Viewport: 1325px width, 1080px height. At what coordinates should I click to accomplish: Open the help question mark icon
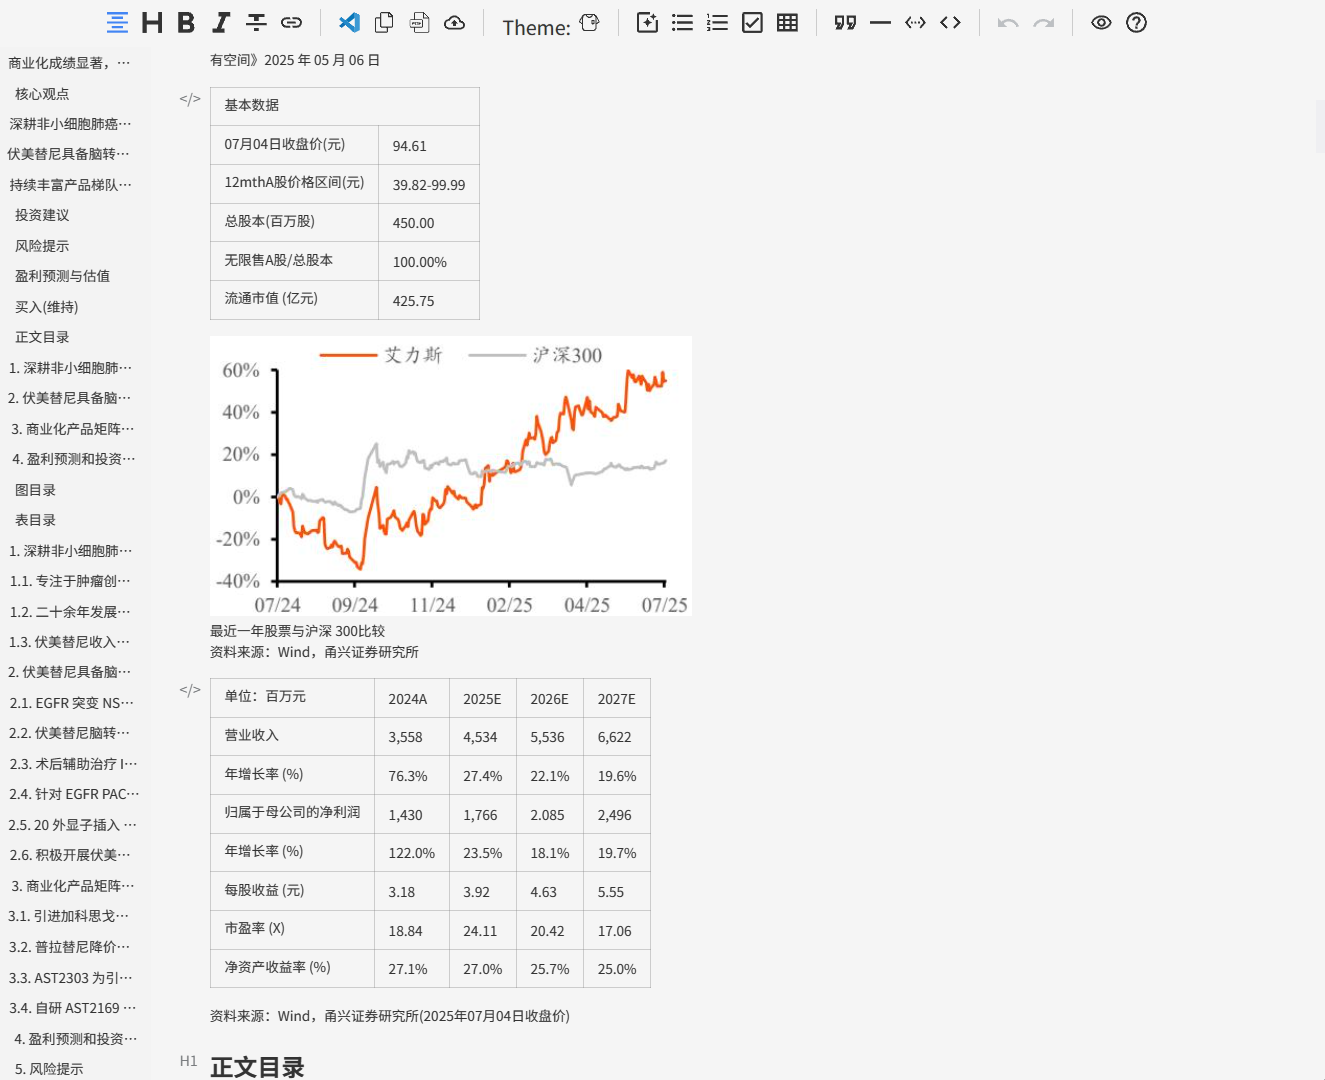coord(1136,22)
